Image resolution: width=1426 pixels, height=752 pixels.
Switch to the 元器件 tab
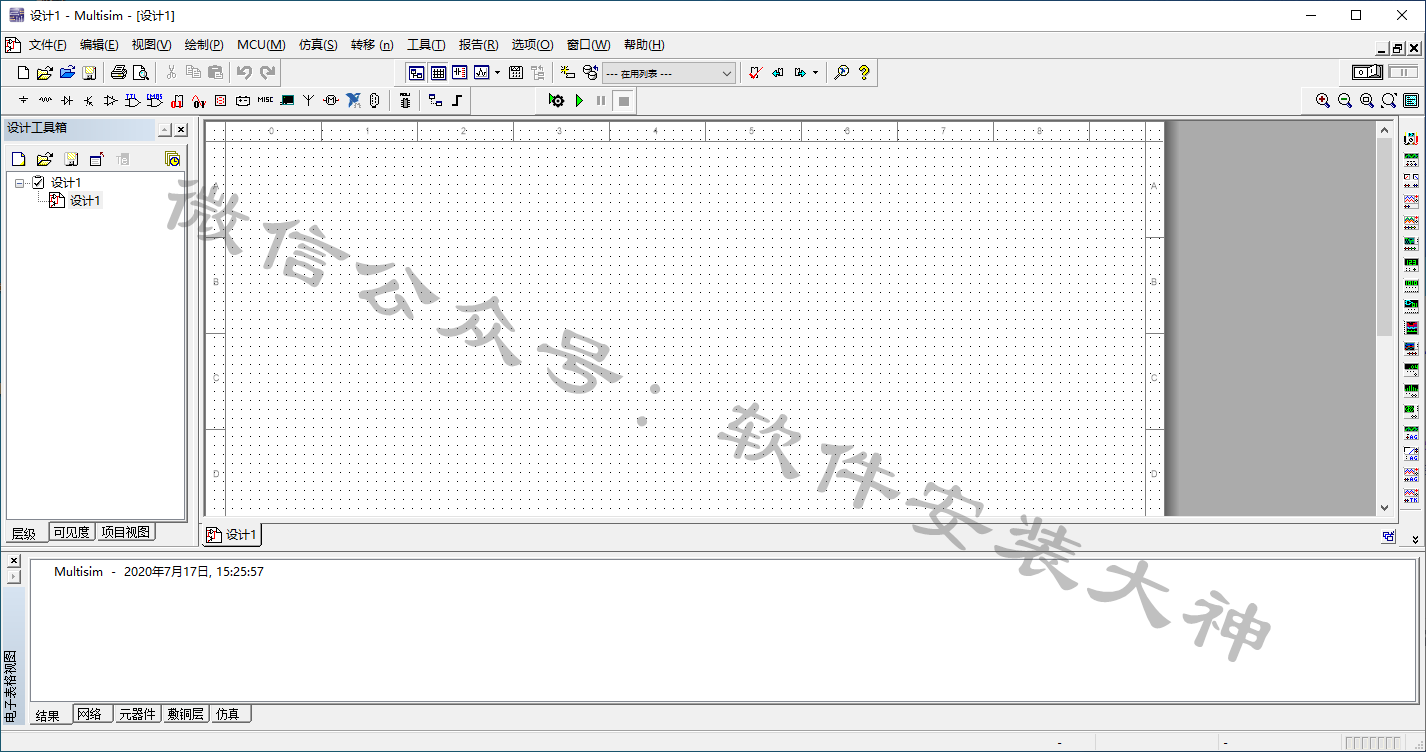[x=137, y=714]
